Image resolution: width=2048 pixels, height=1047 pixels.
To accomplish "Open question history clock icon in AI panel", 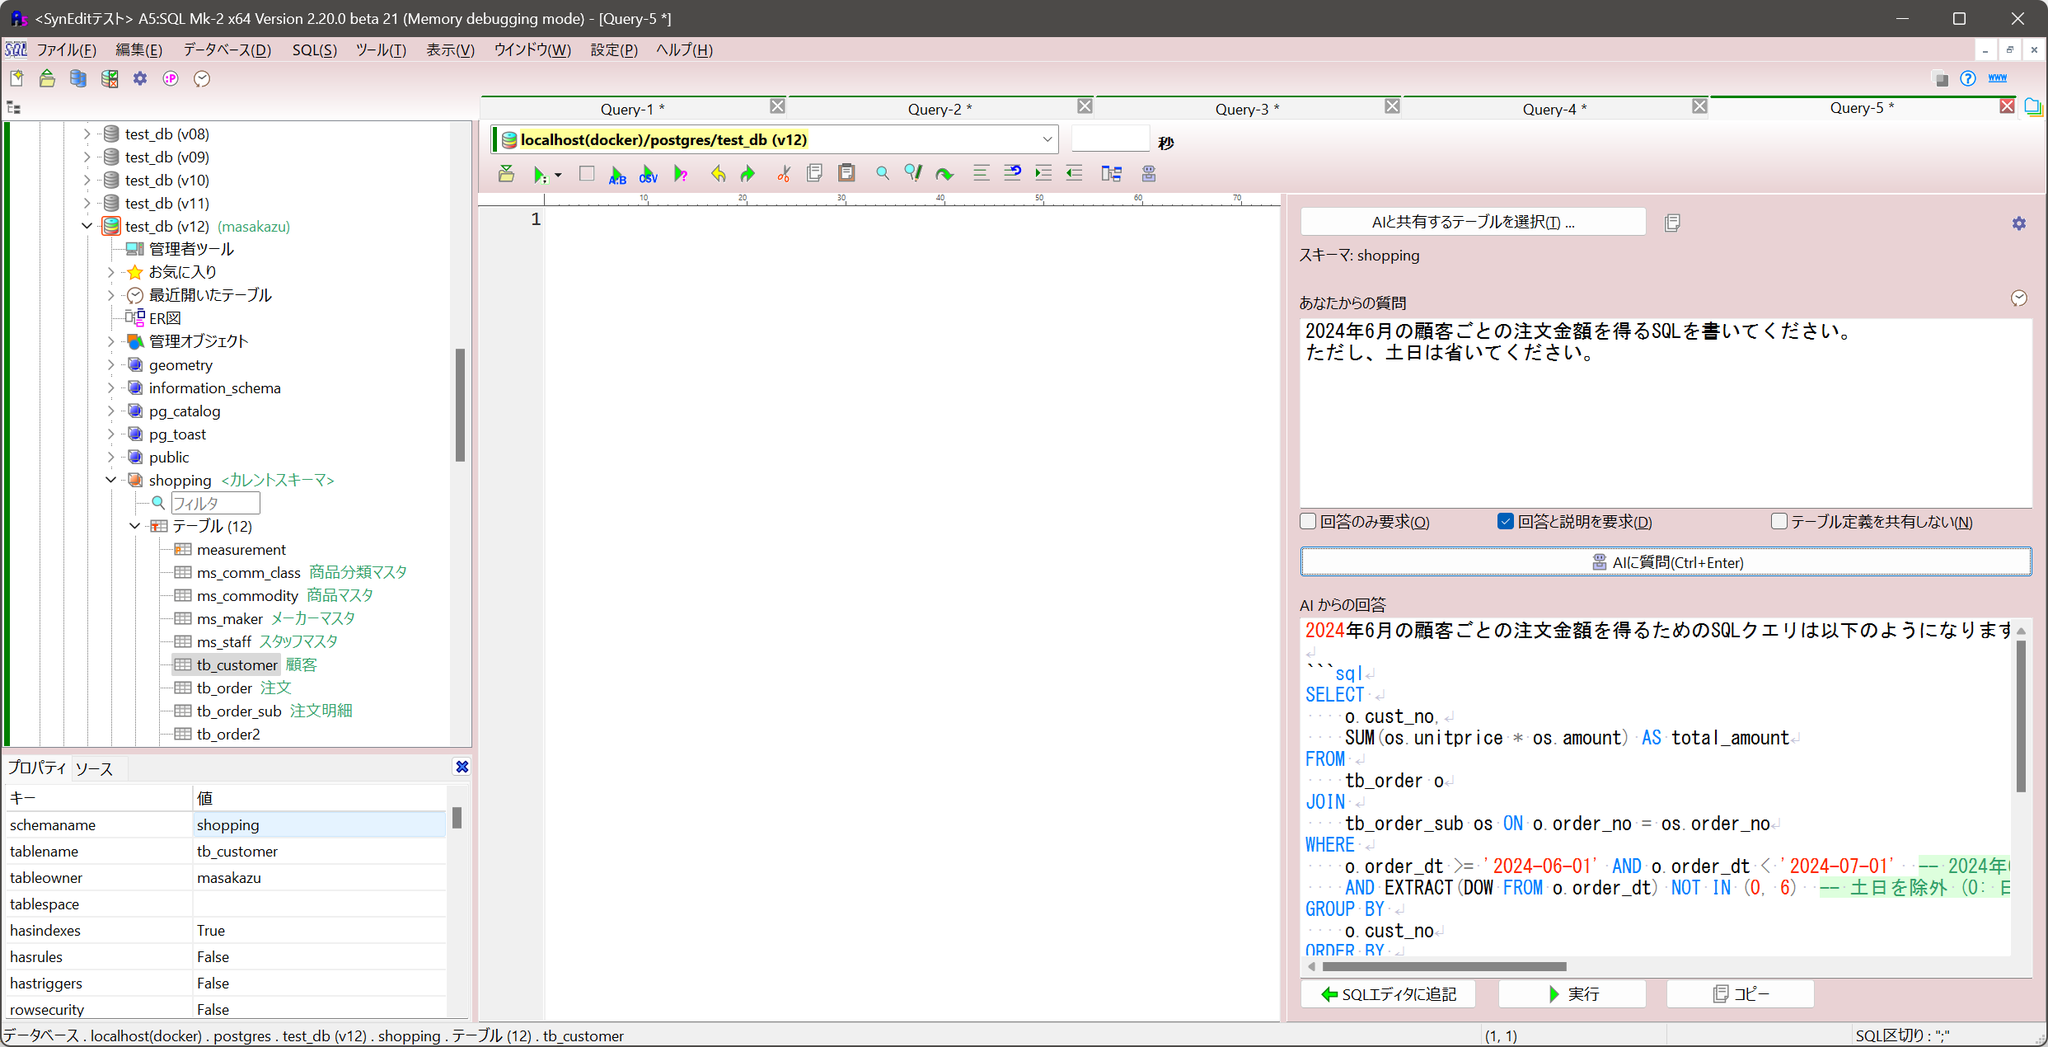I will coord(2019,298).
